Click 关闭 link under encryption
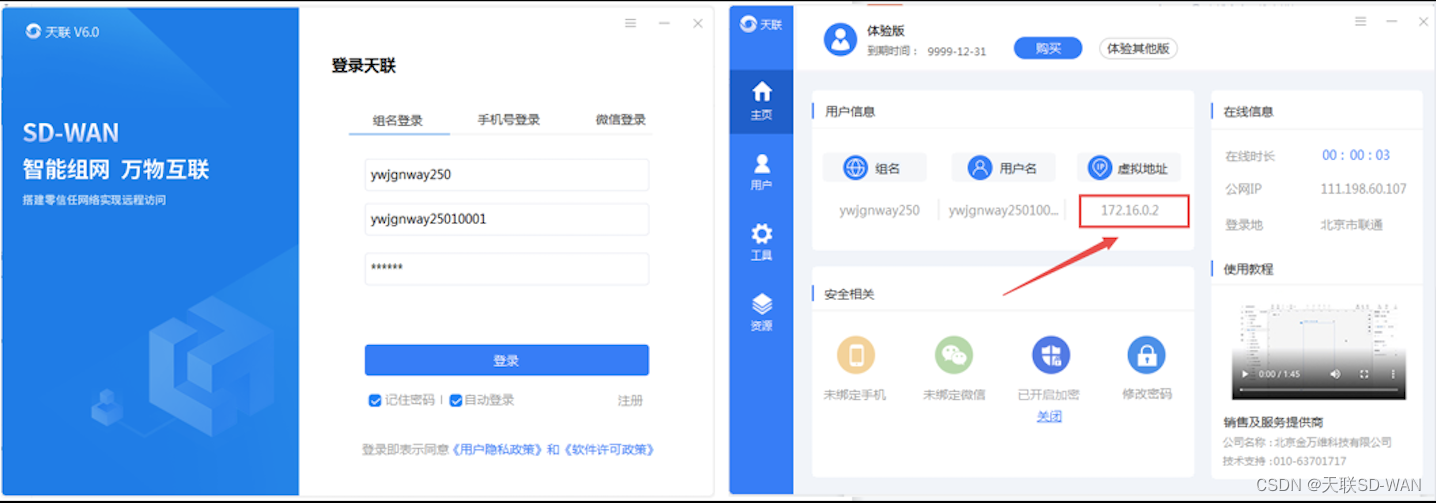 pyautogui.click(x=1049, y=416)
